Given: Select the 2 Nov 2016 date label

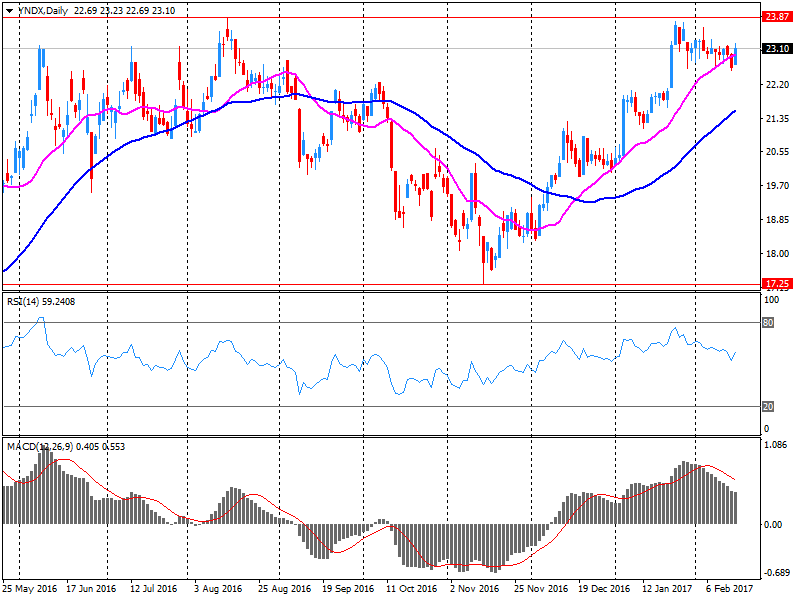Looking at the screenshot, I should [x=474, y=588].
